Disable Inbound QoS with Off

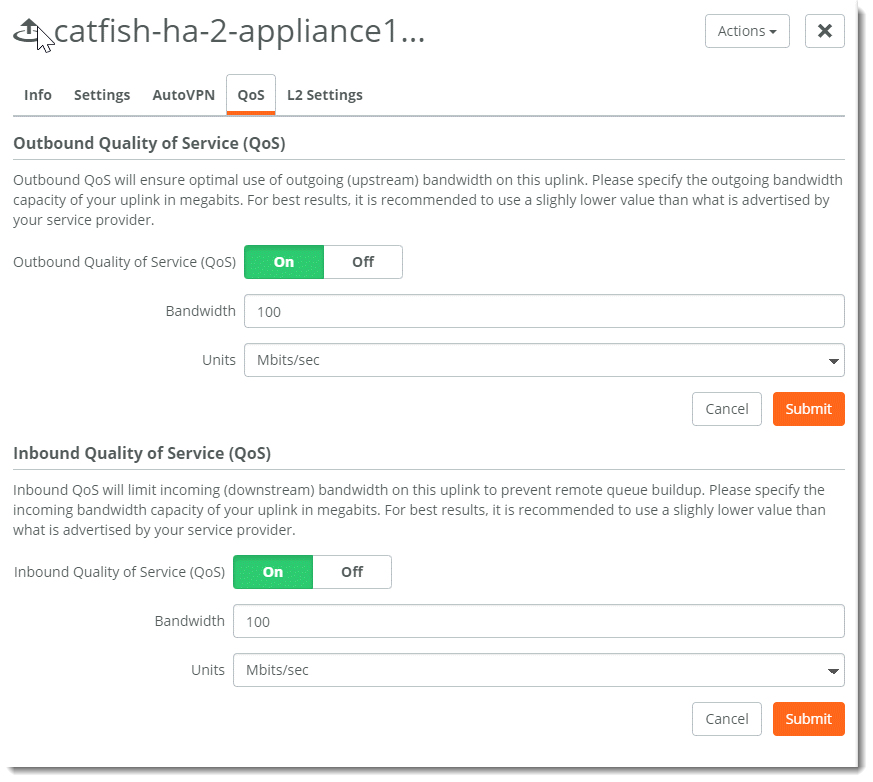352,572
